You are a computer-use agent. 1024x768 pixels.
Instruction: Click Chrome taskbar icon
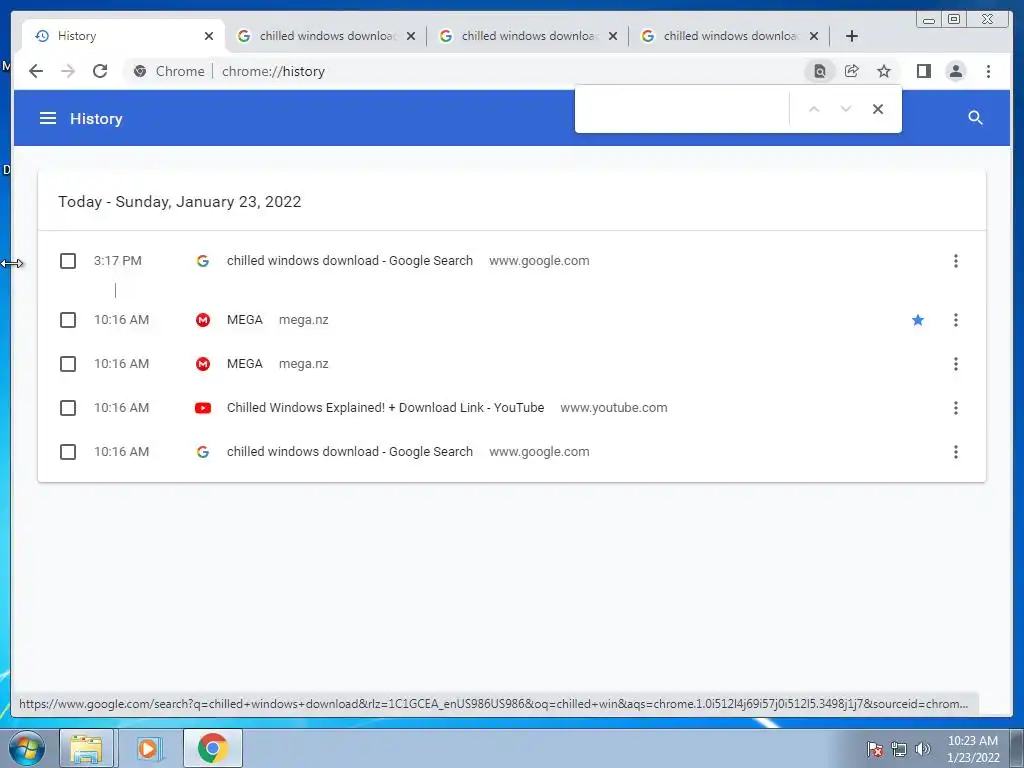point(213,748)
